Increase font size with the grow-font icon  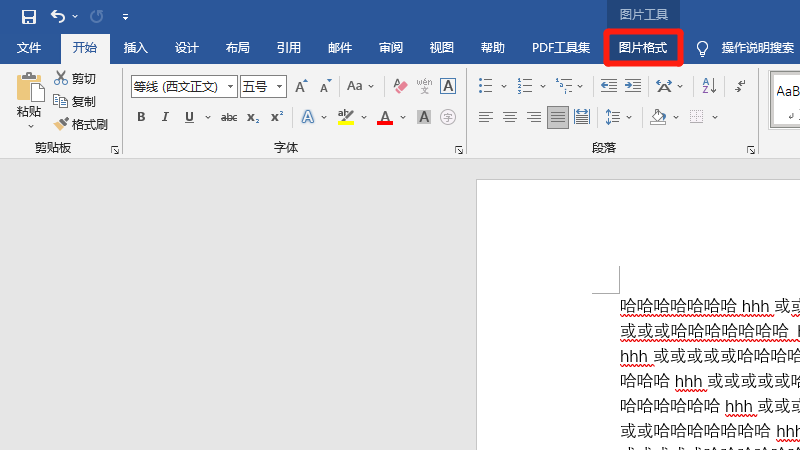point(301,87)
